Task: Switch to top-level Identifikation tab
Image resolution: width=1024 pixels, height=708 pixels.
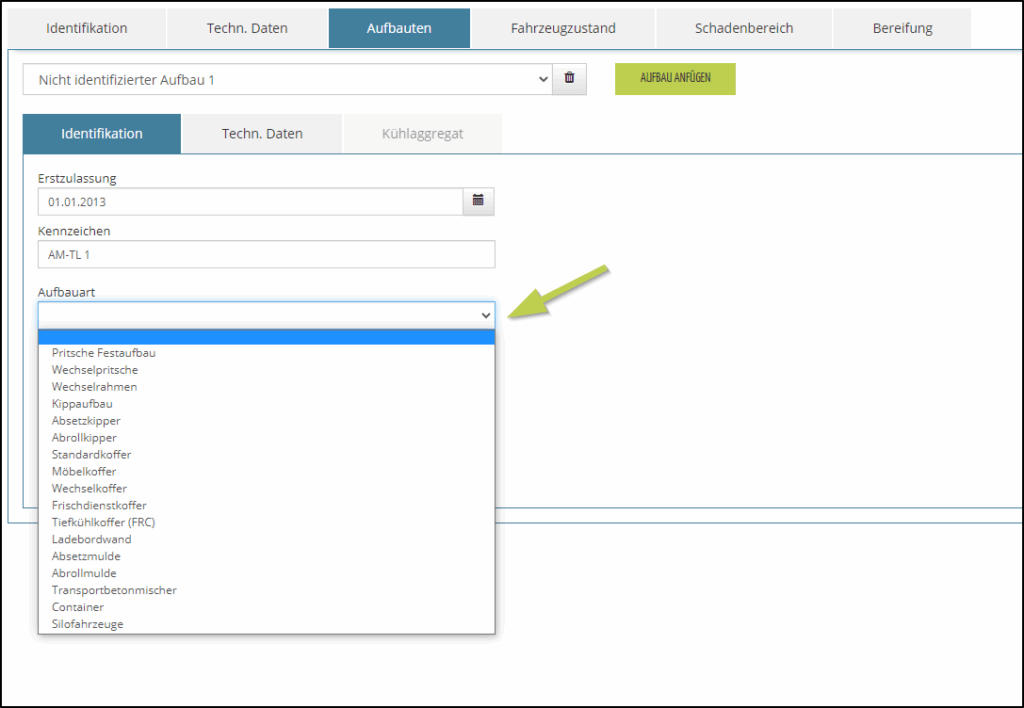Action: 87,28
